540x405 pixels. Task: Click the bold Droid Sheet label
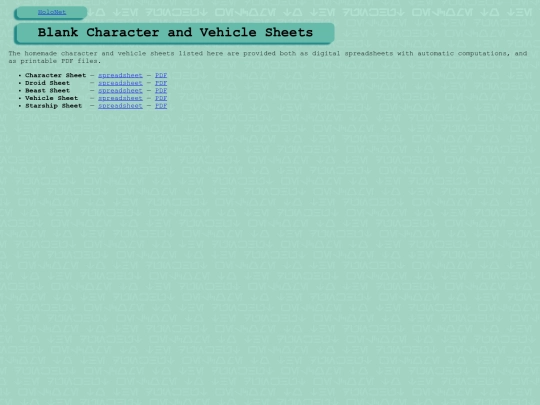(48, 83)
